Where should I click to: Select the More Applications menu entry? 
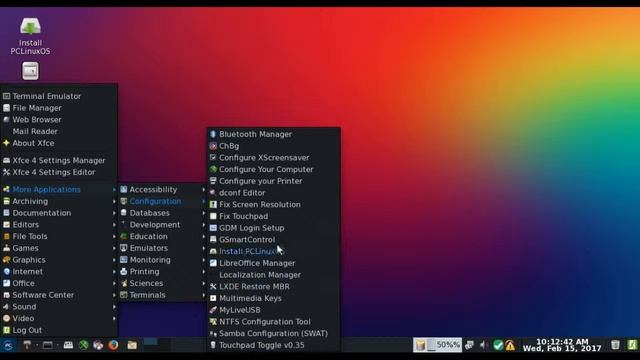coord(59,189)
